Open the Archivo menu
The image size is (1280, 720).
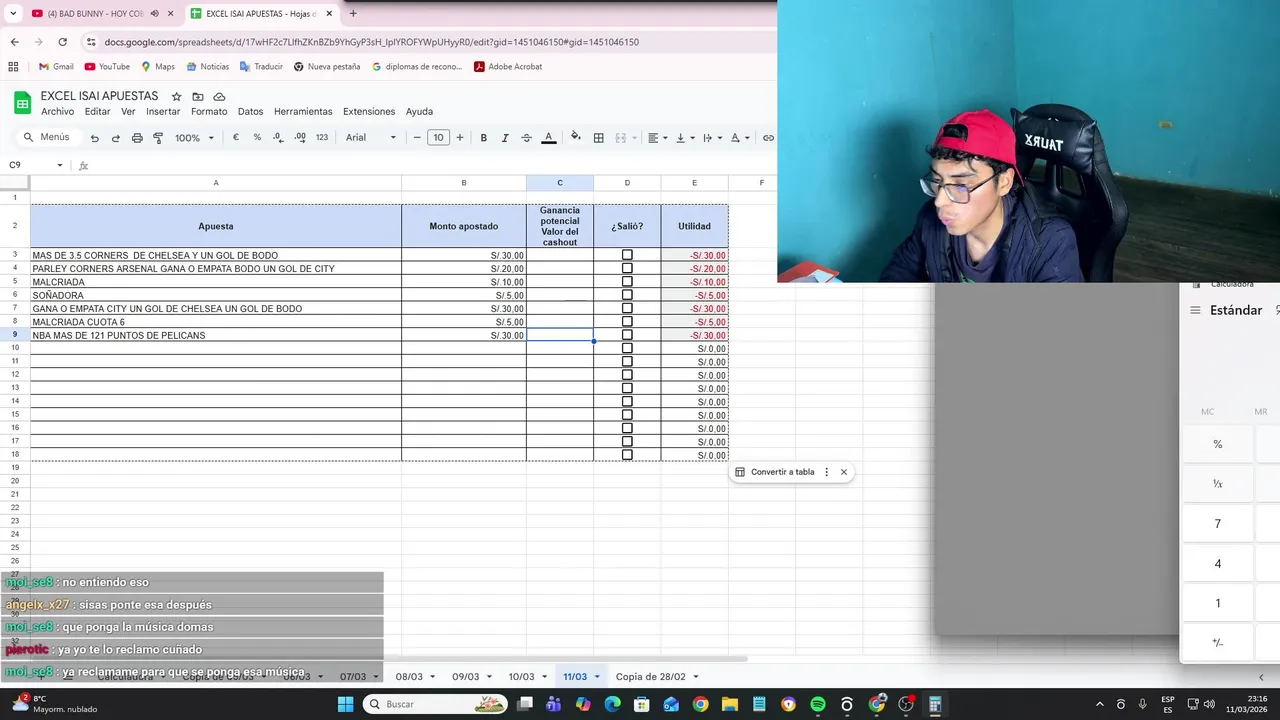[x=57, y=112]
